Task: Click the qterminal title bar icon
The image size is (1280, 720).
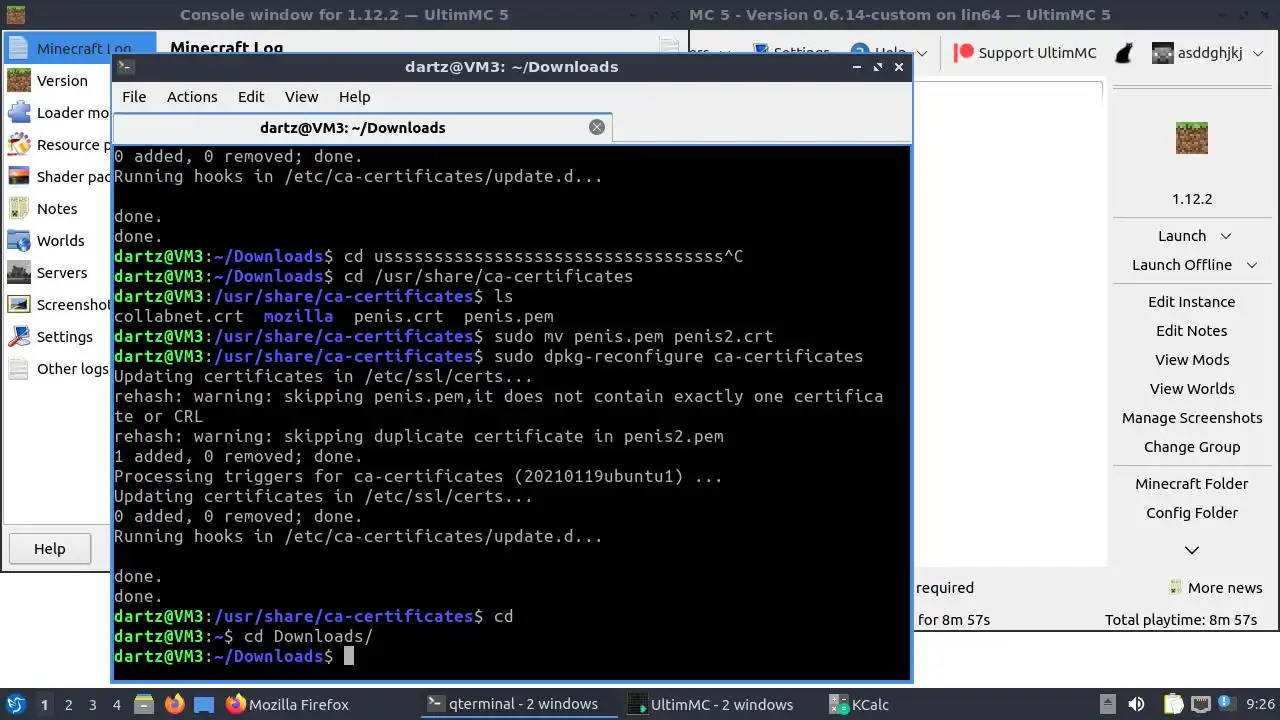Action: pos(125,67)
